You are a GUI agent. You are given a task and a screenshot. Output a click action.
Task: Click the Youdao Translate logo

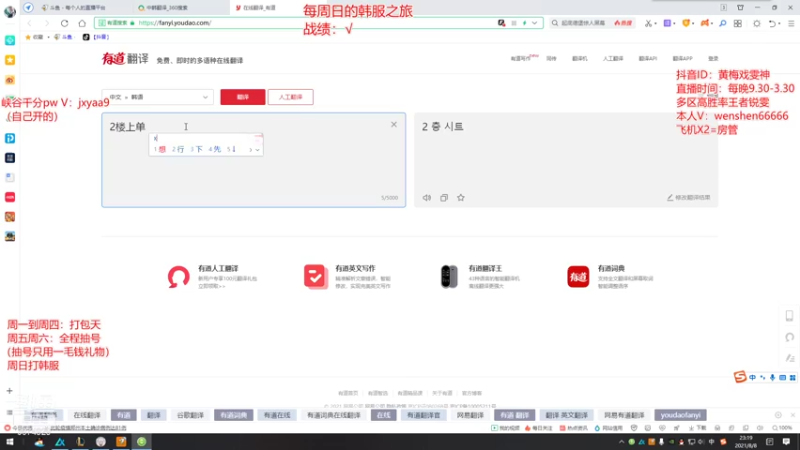click(x=125, y=59)
